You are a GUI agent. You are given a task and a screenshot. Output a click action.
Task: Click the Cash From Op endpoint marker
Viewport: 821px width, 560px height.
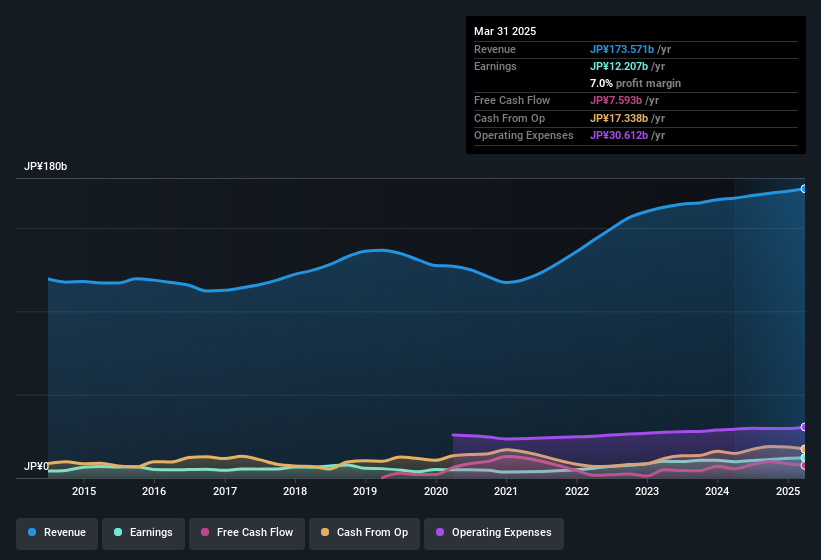click(804, 449)
